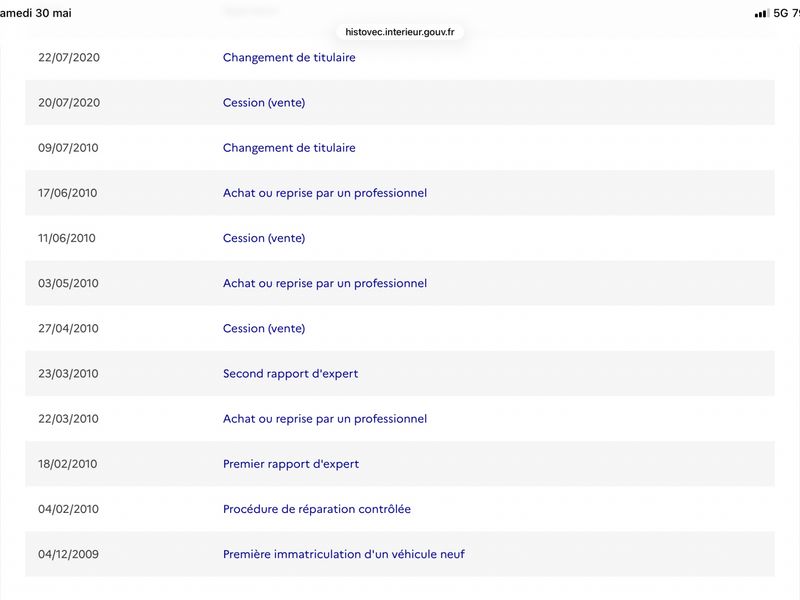Tap the date 04/02/2010
Viewport: 800px width, 600px height.
[68, 509]
